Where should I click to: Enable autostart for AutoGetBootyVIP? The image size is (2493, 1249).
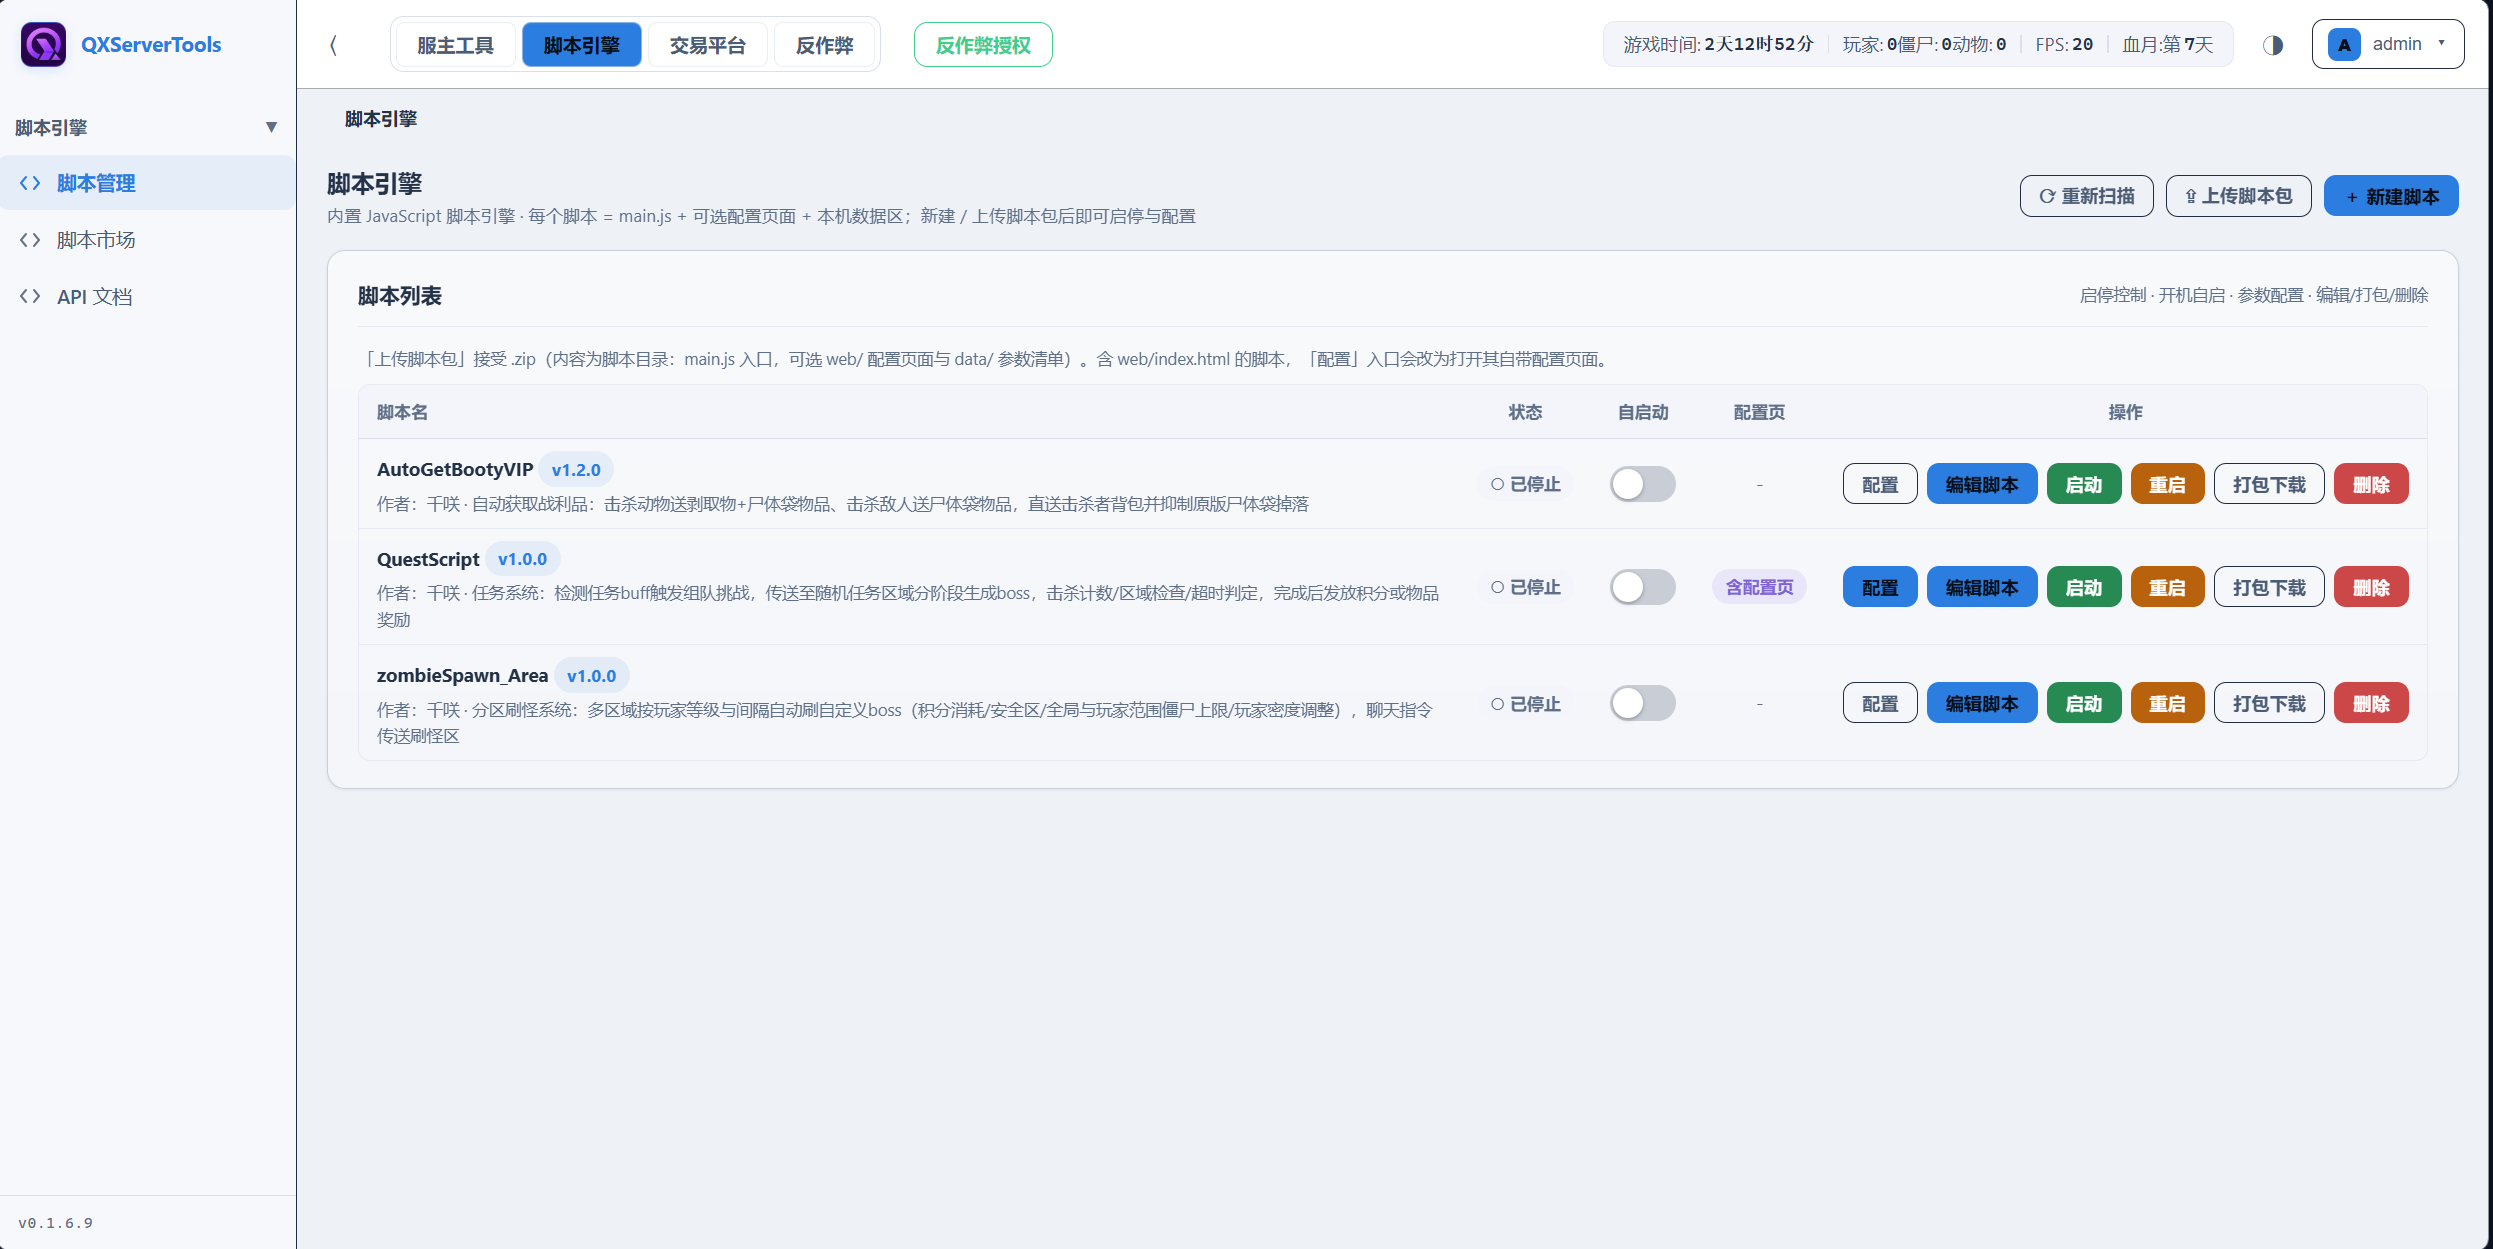coord(1642,484)
